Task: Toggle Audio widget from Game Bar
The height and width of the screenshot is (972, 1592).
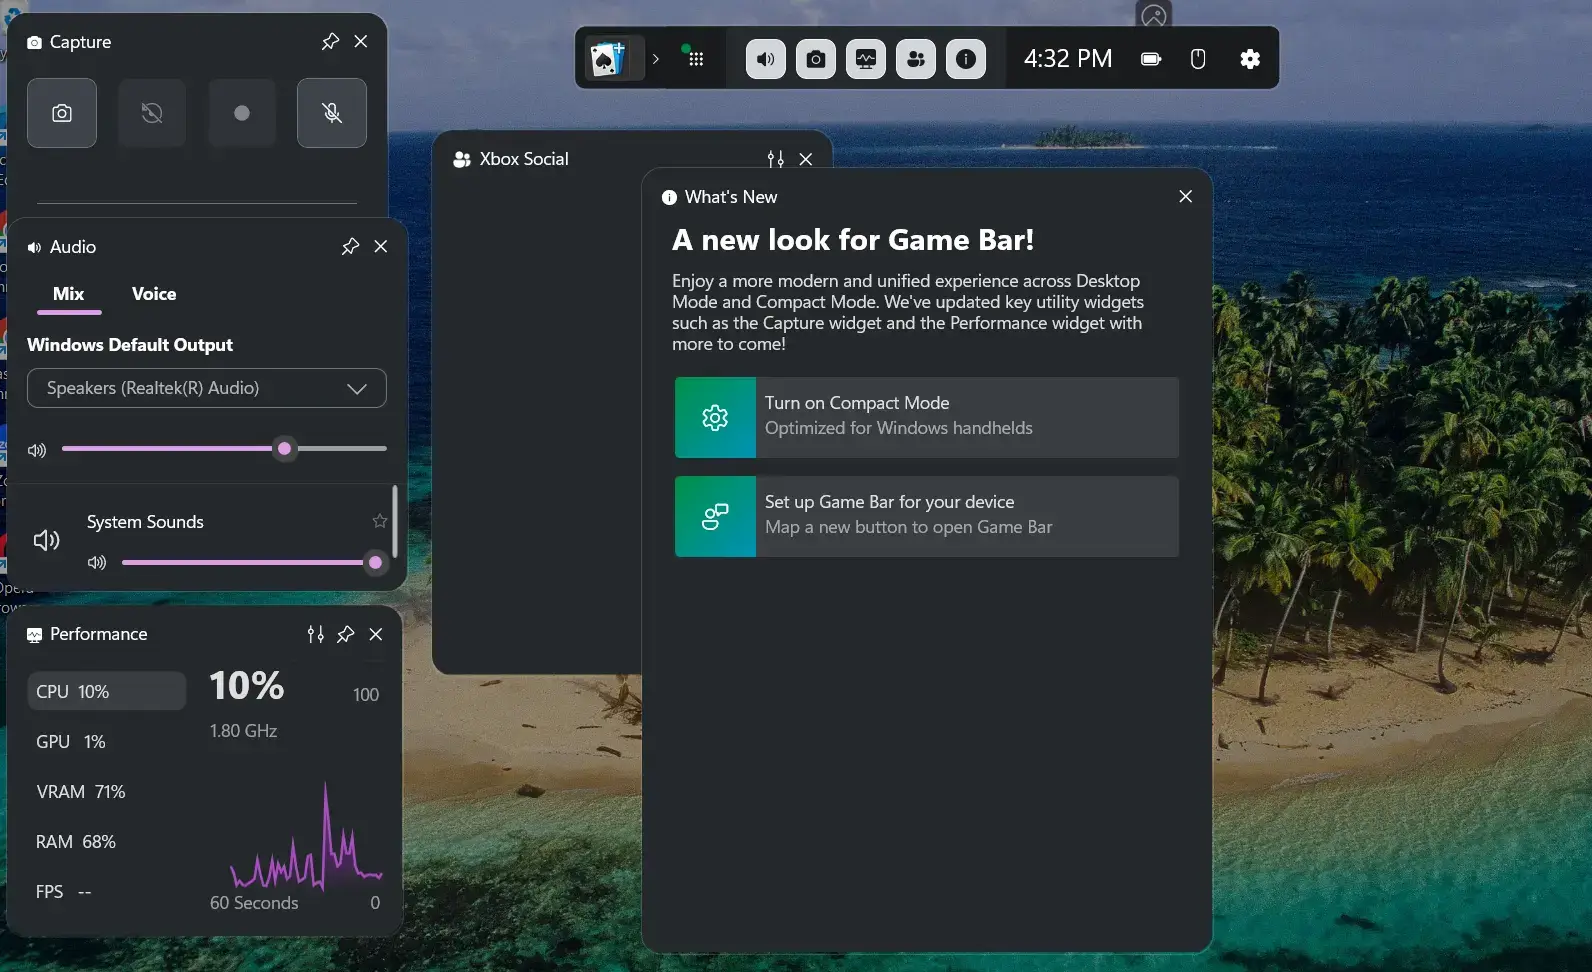Action: (766, 59)
